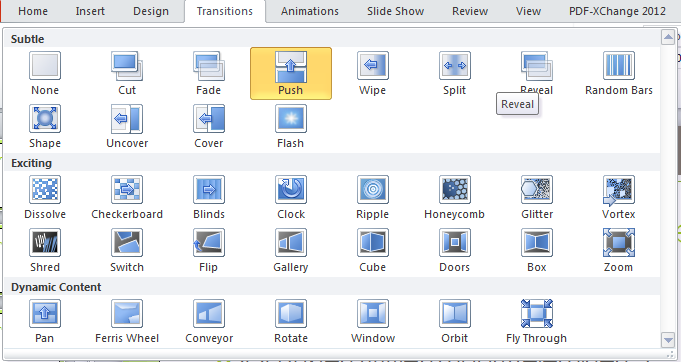
Task: Open the Home ribbon tab
Action: coord(33,11)
